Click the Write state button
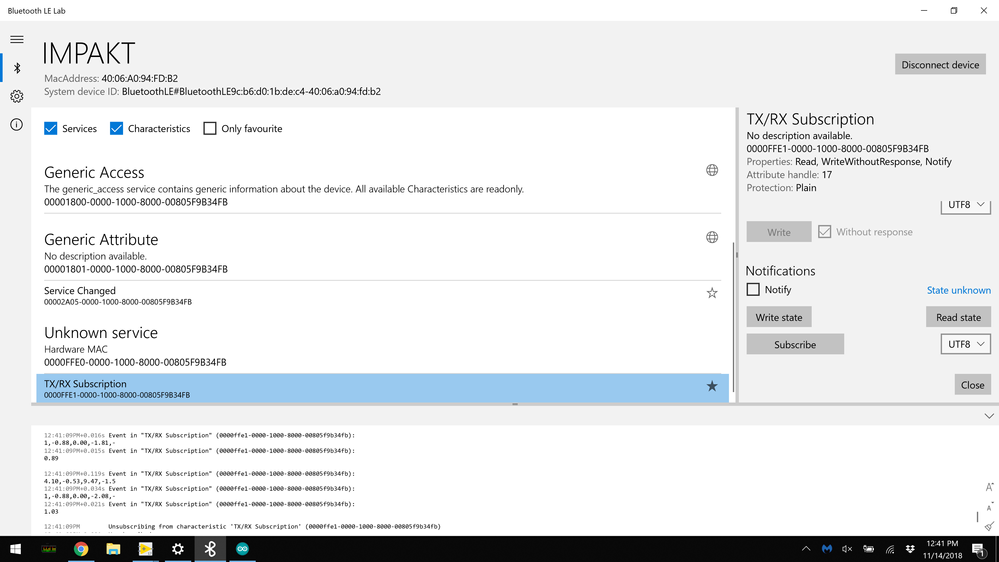The height and width of the screenshot is (562, 999). pos(779,317)
